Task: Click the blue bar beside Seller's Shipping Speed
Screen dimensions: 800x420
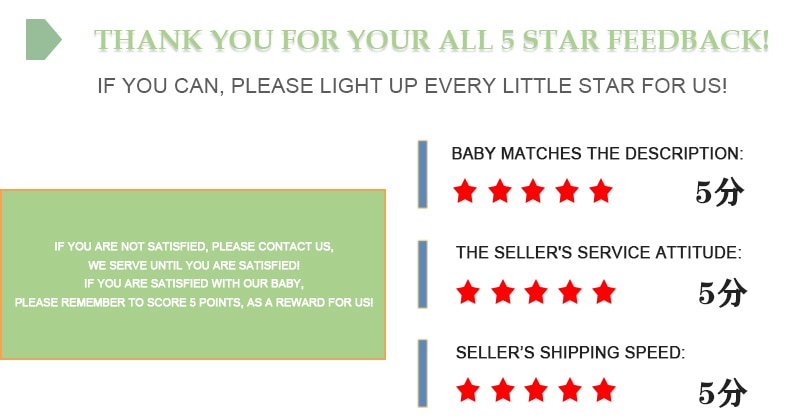Action: [422, 374]
